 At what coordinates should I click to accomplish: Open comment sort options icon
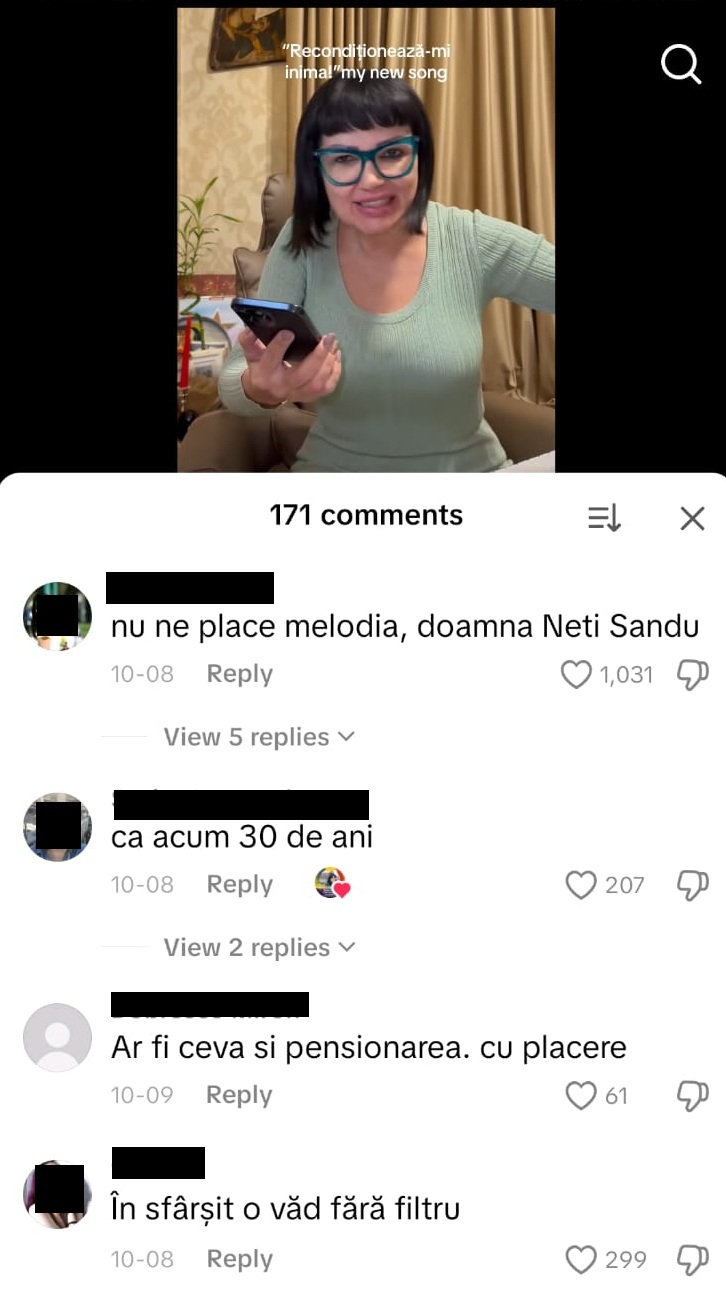point(604,517)
